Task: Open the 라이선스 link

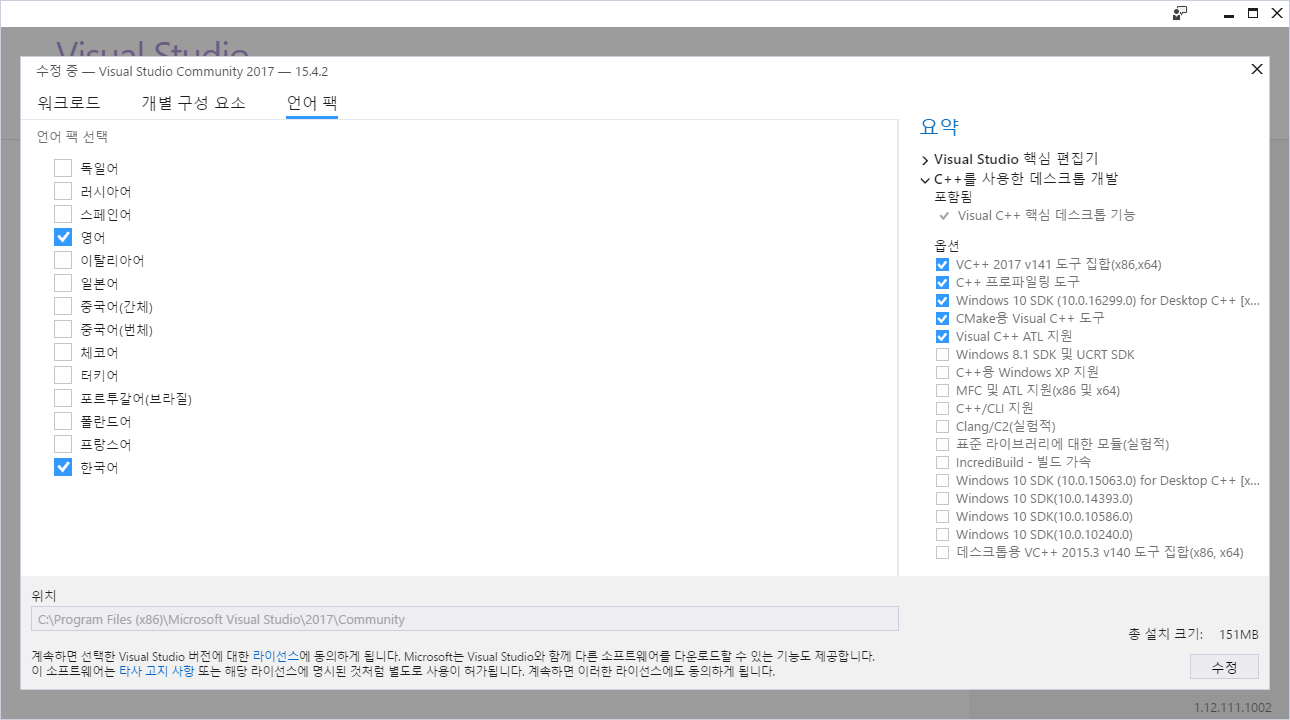Action: (275, 656)
